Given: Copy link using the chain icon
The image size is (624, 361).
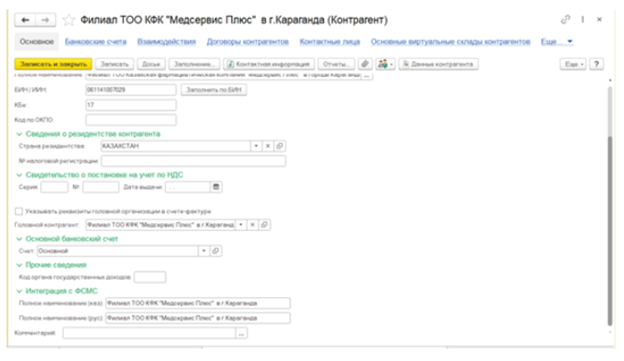Looking at the screenshot, I should tap(565, 20).
